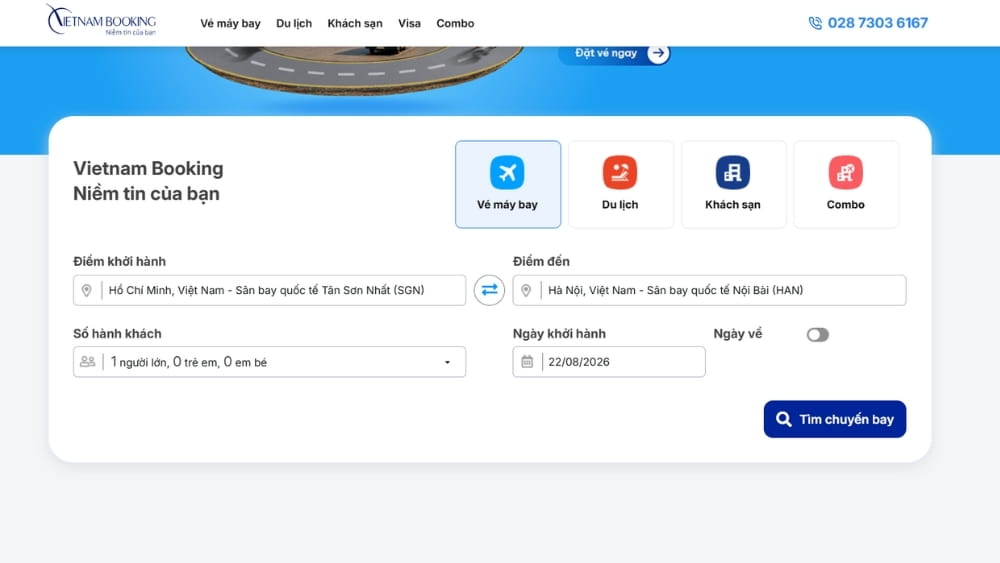
Task: Swap departure and destination airports
Action: [489, 290]
